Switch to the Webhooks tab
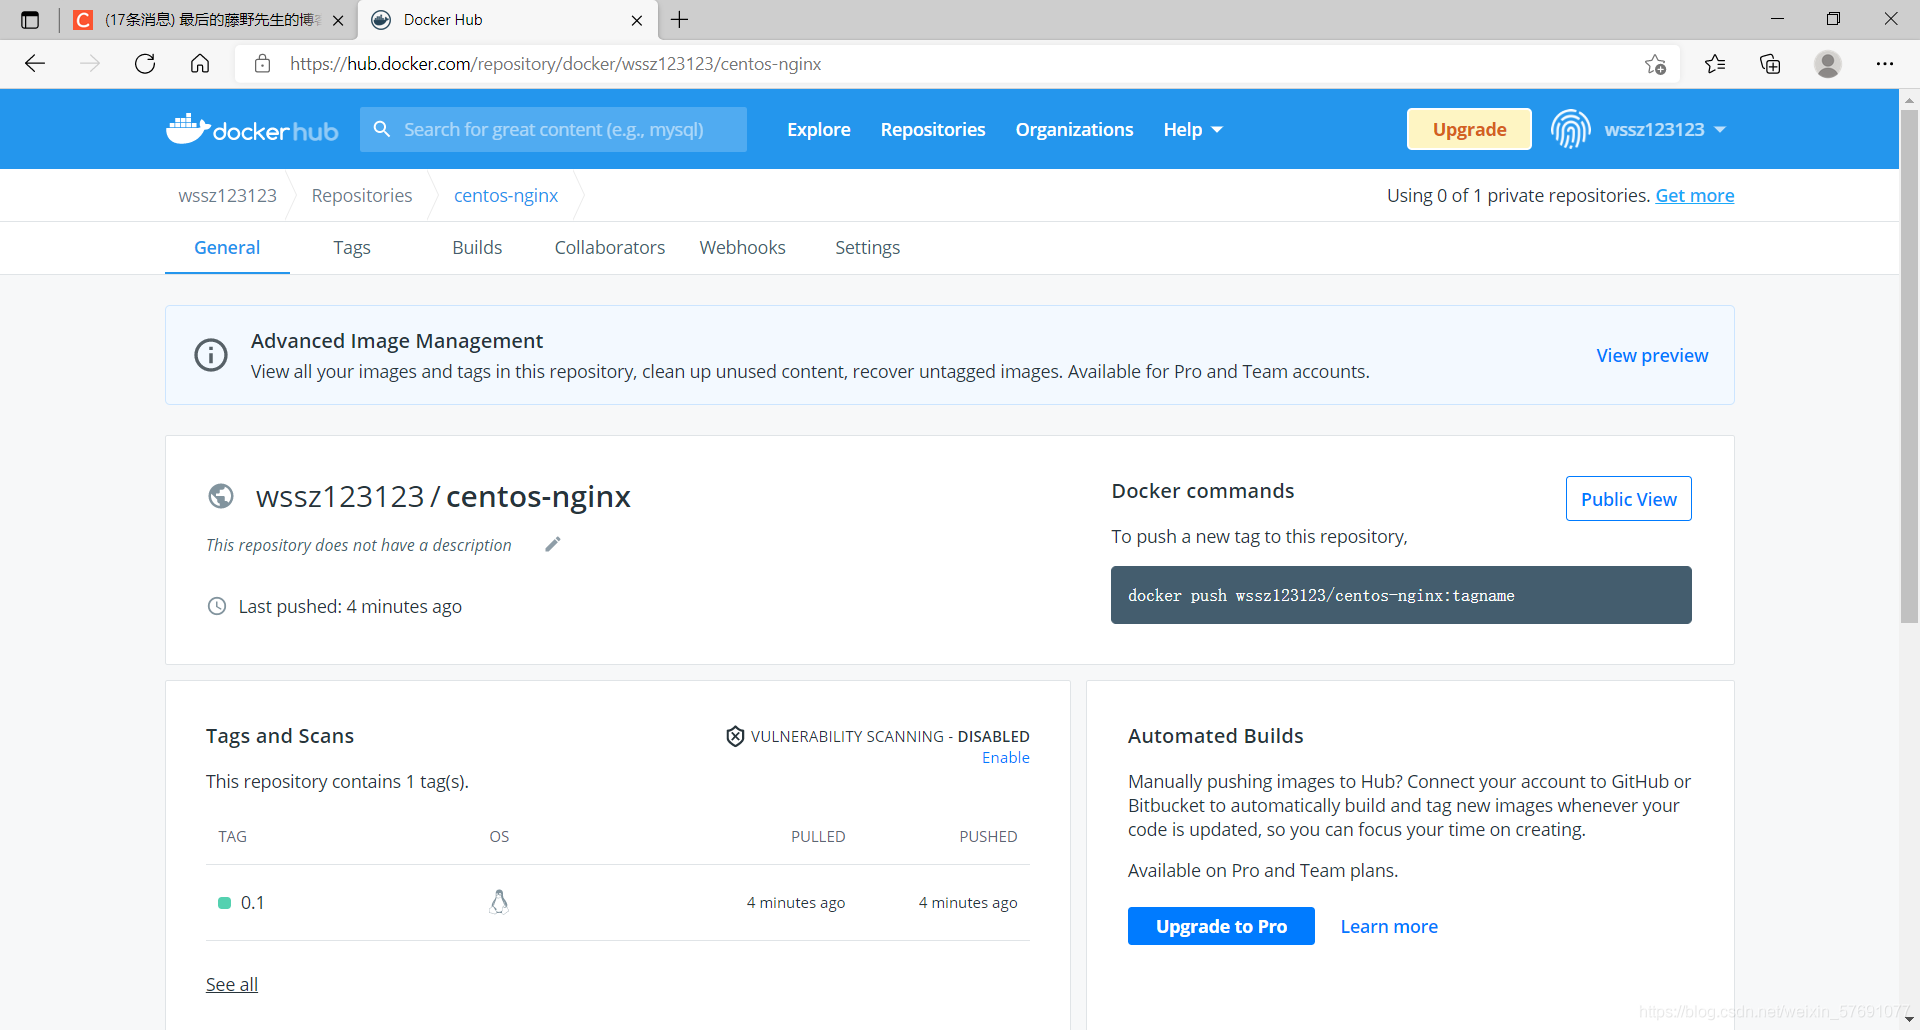The height and width of the screenshot is (1030, 1920). (742, 247)
